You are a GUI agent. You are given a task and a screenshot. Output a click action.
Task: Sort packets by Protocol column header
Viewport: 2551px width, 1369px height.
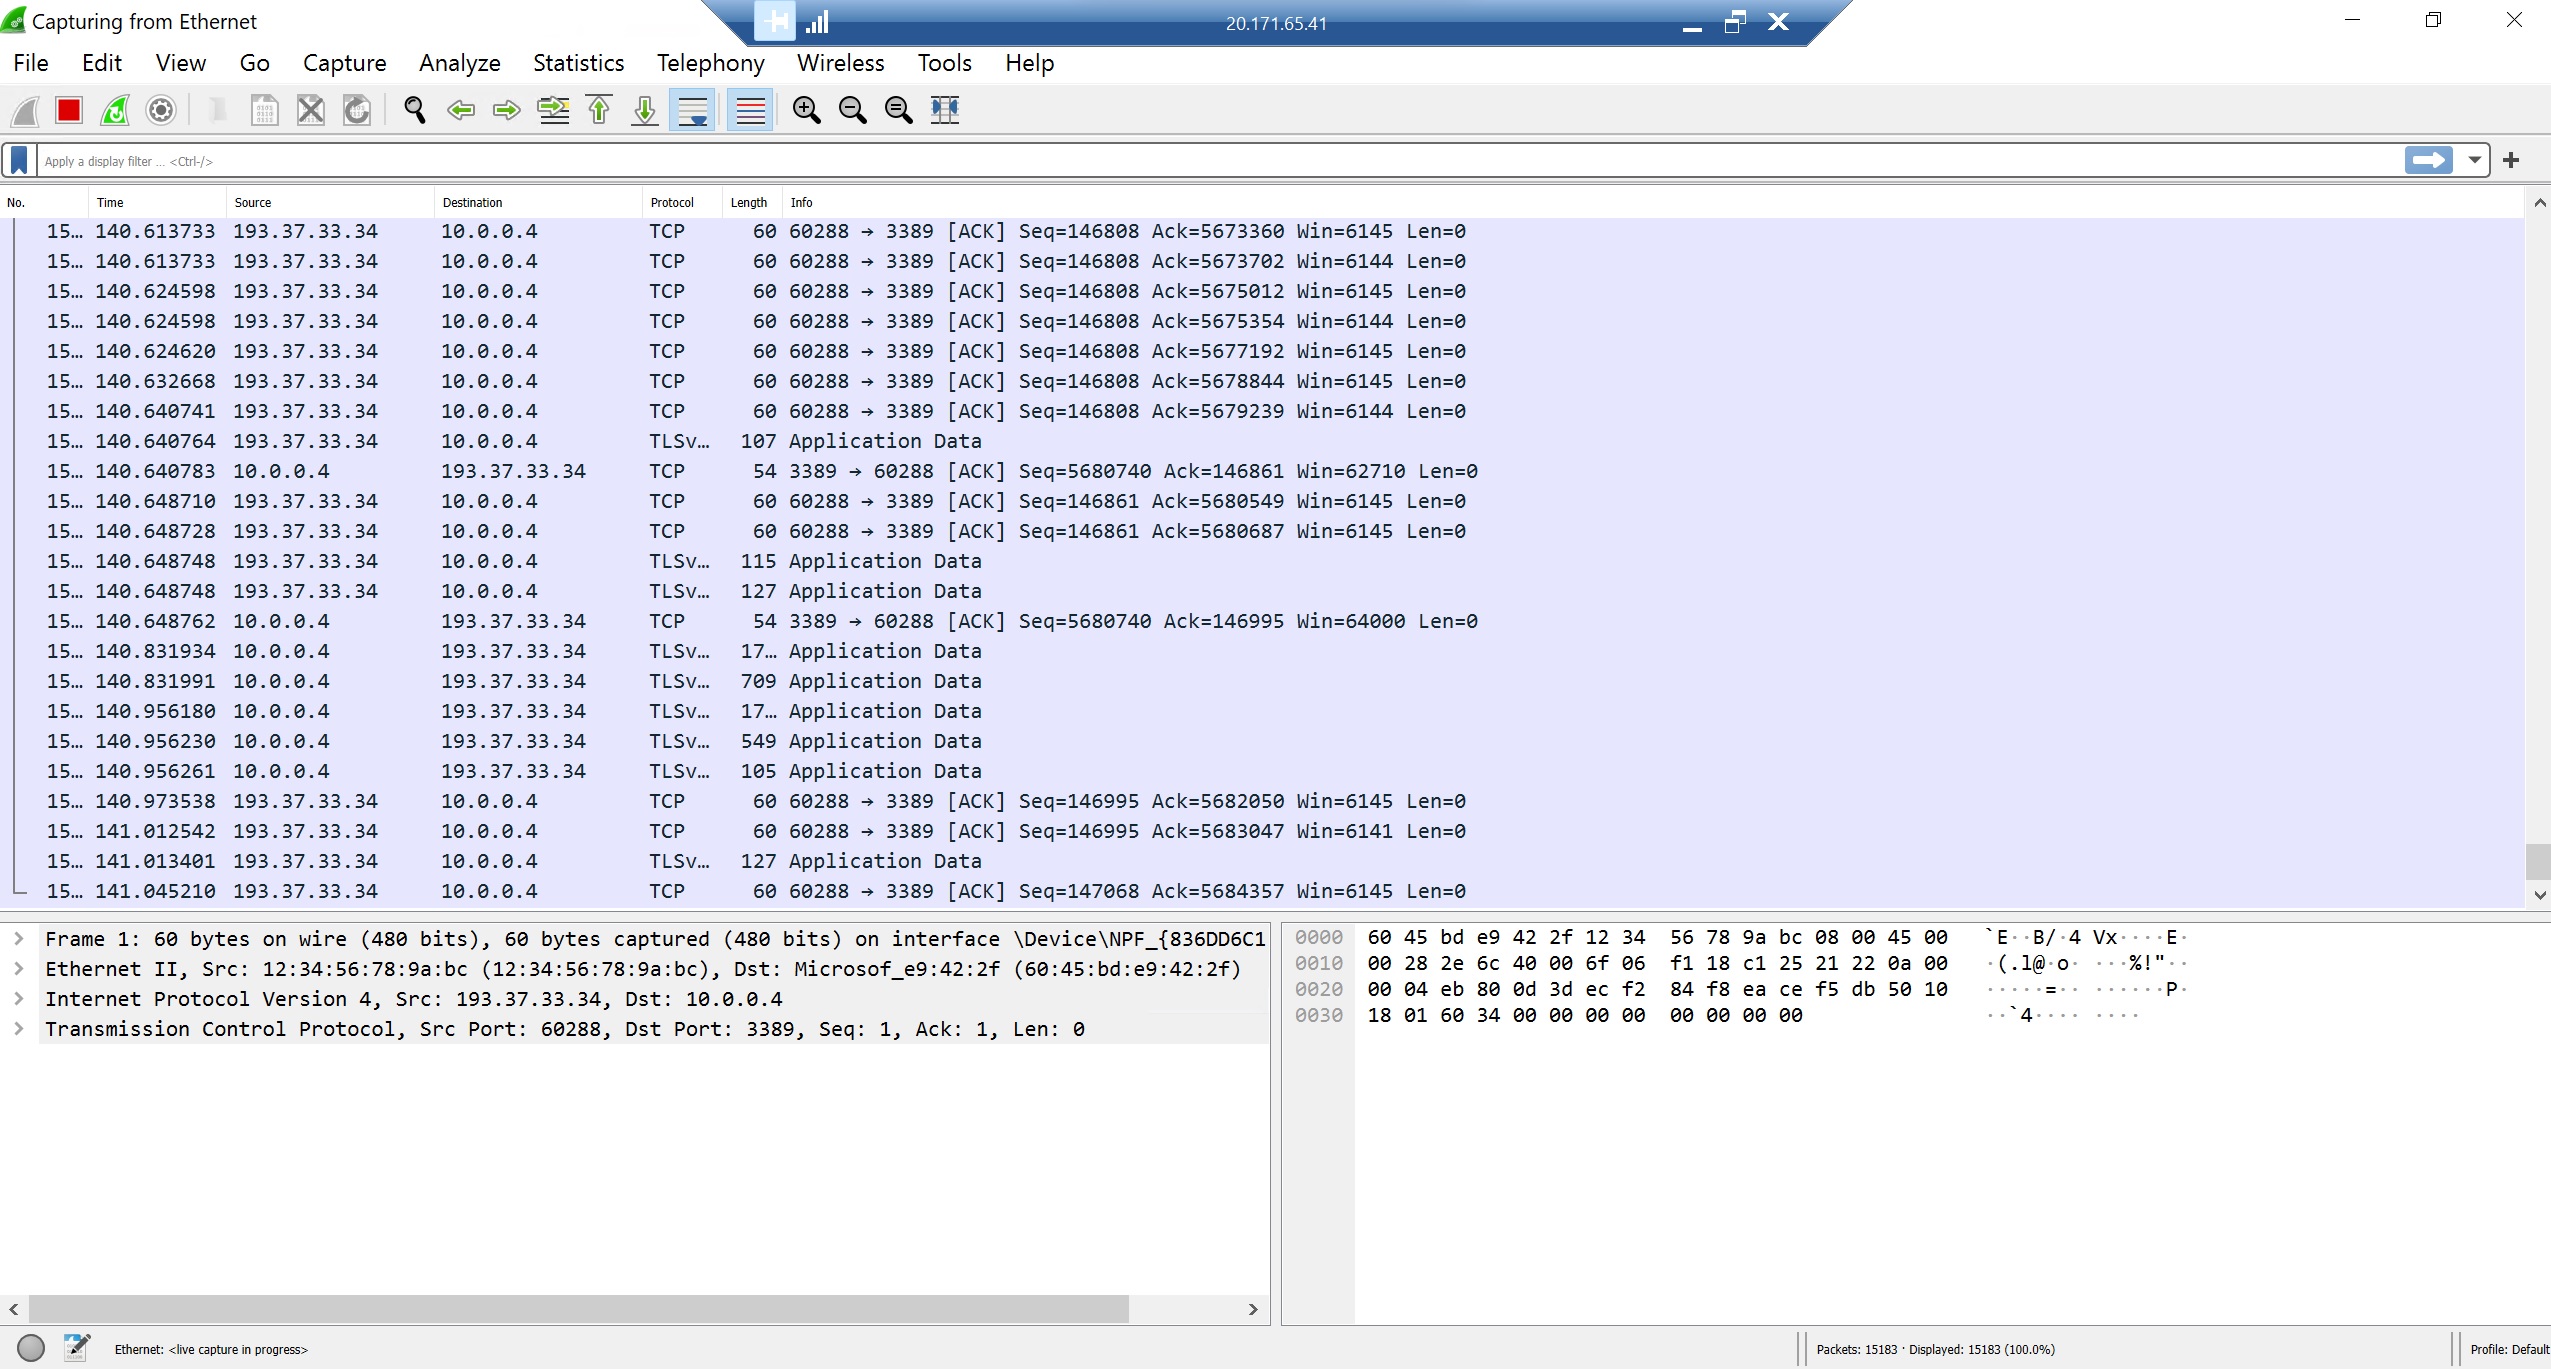(683, 202)
